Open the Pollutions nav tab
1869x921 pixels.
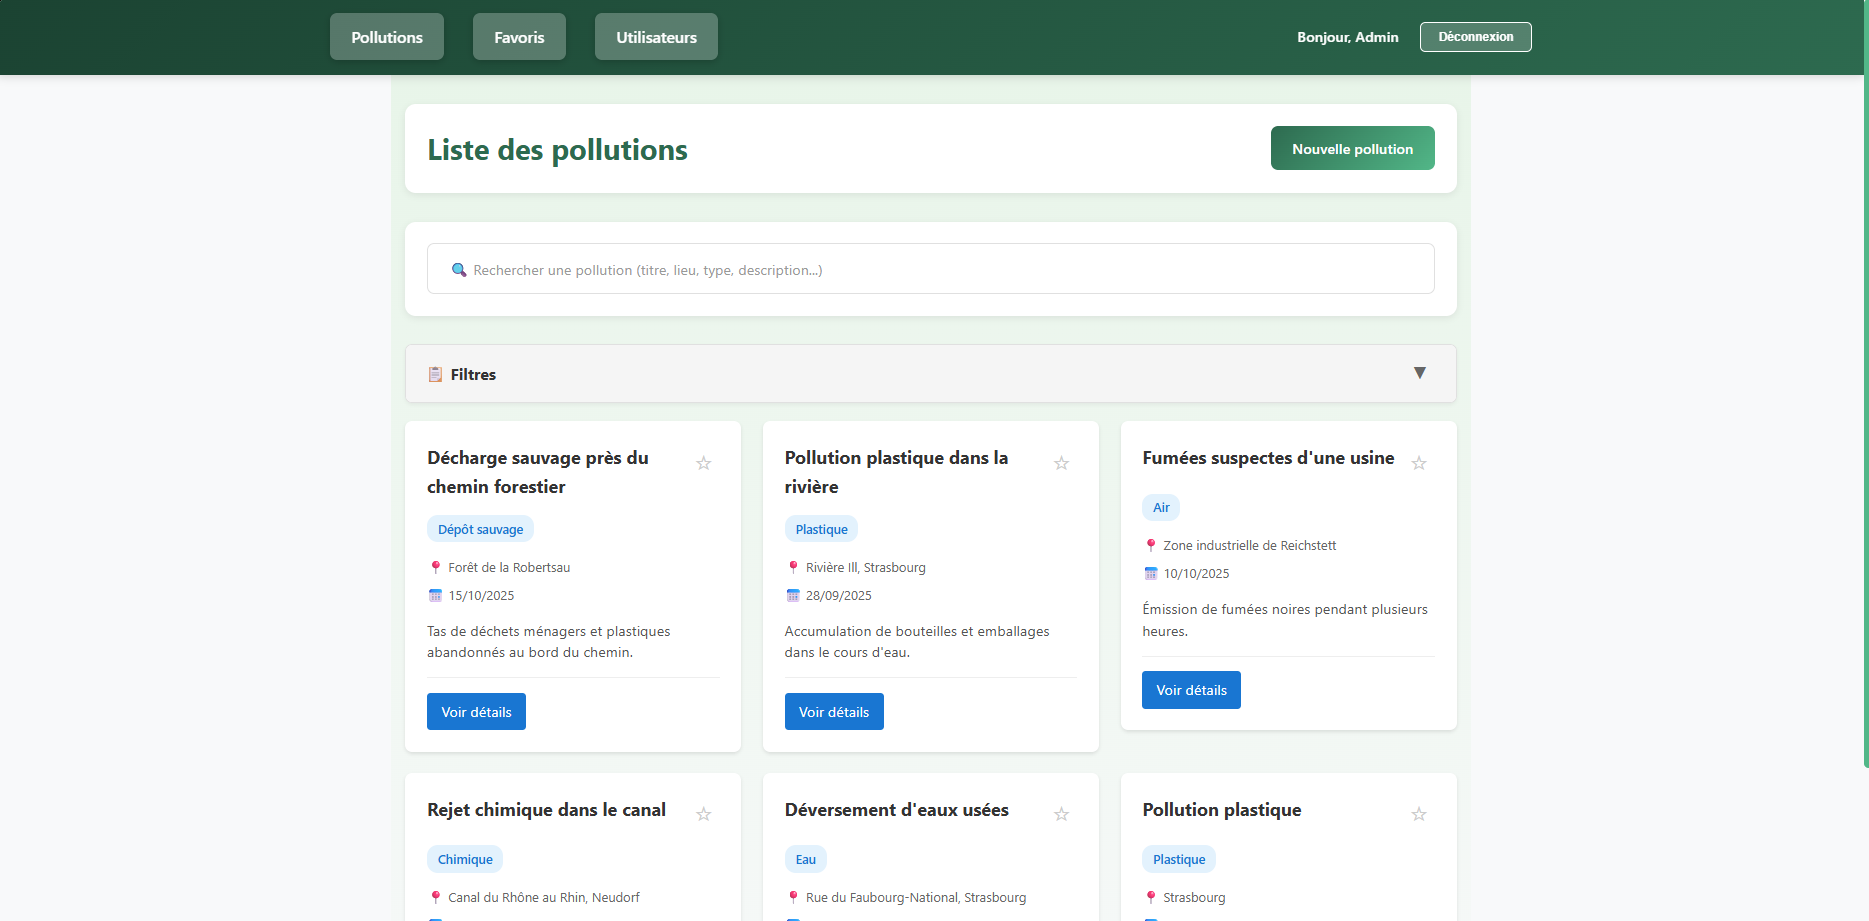(387, 37)
